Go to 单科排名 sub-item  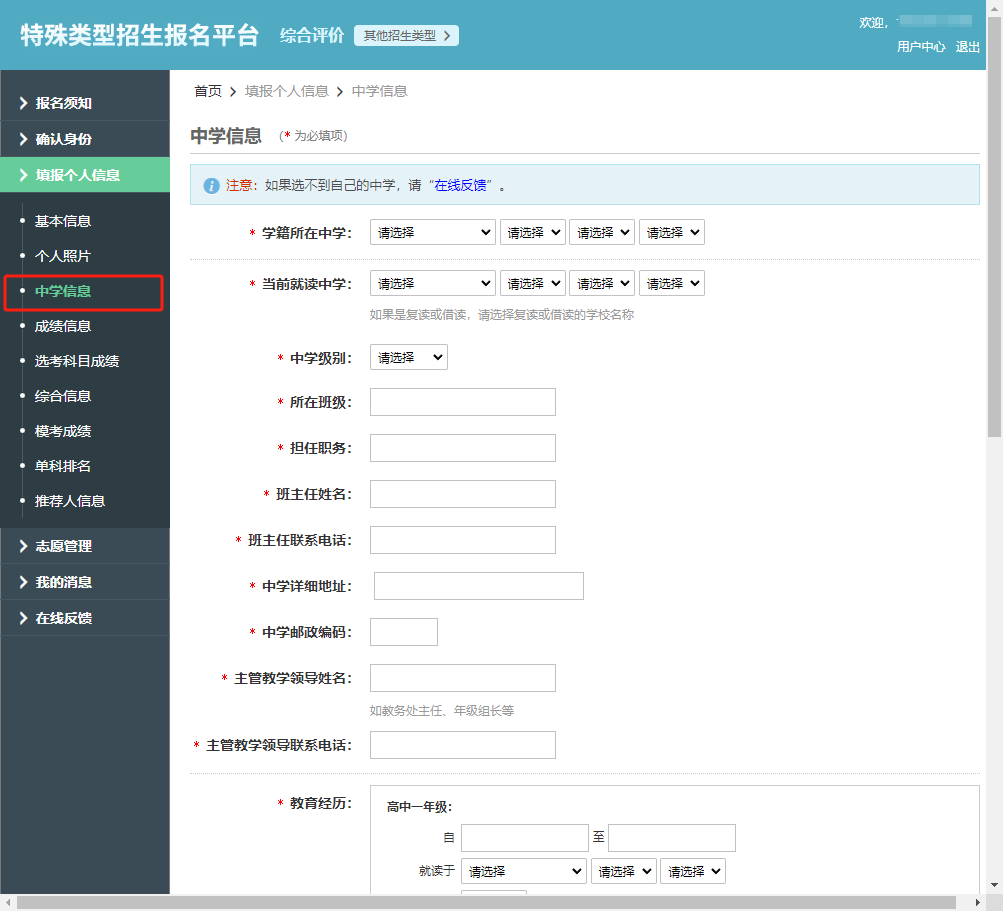63,466
